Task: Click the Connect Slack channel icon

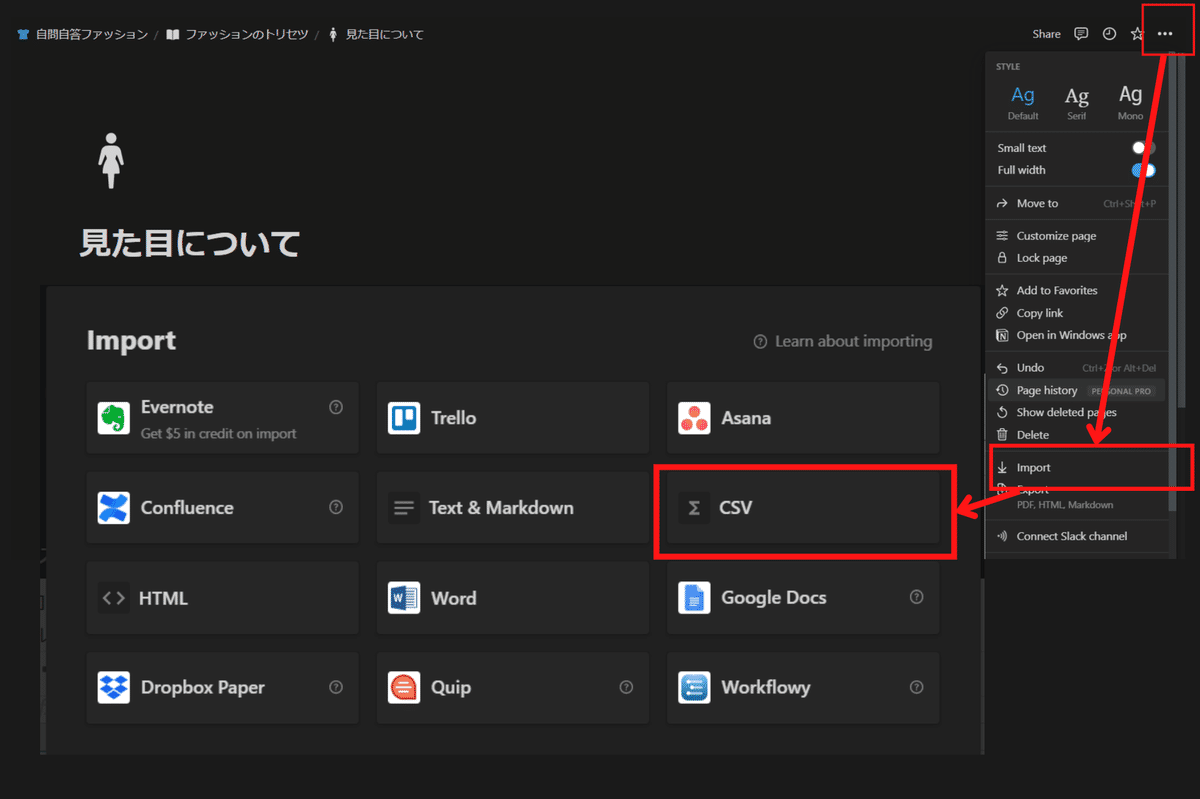Action: (1002, 536)
